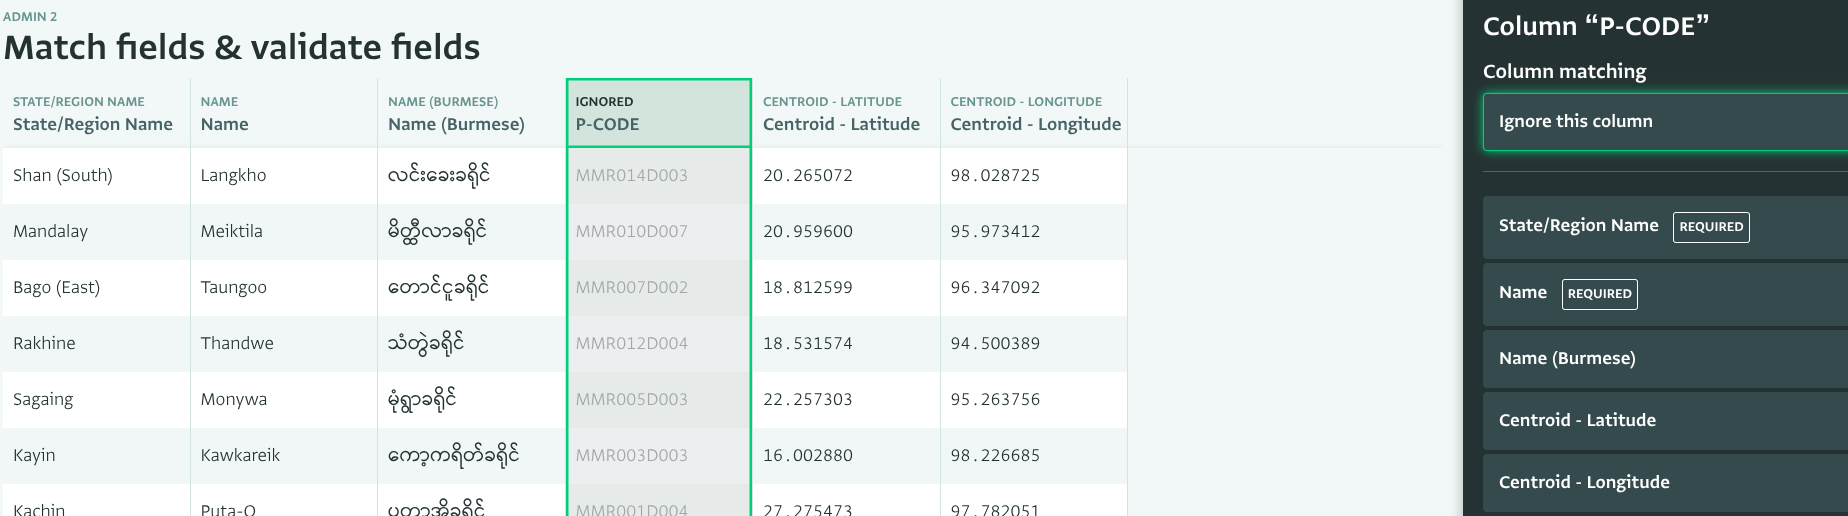Screen dimensions: 1848x516
Task: Click the Column "P-CODE" panel title
Action: point(1596,26)
